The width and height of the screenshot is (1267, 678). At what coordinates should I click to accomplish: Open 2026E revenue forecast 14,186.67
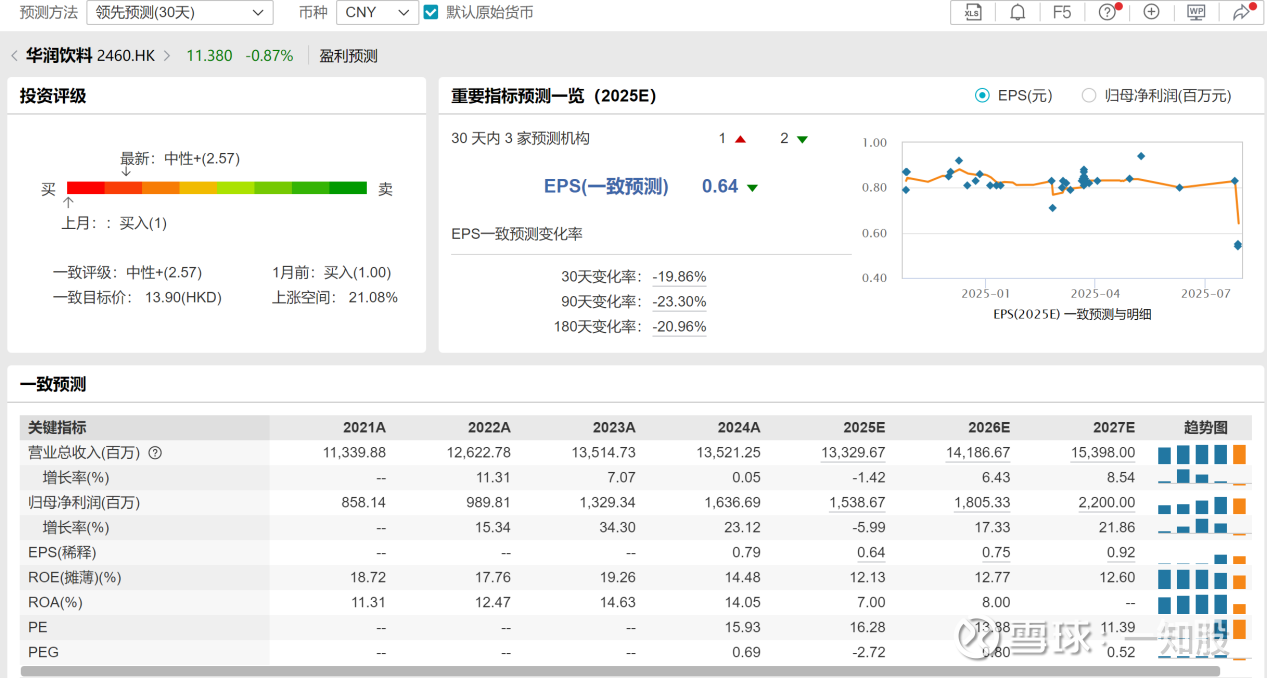click(x=978, y=453)
